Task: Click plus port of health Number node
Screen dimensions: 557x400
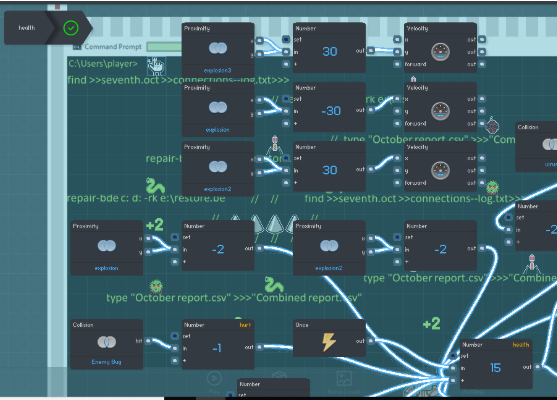Action: pyautogui.click(x=453, y=380)
